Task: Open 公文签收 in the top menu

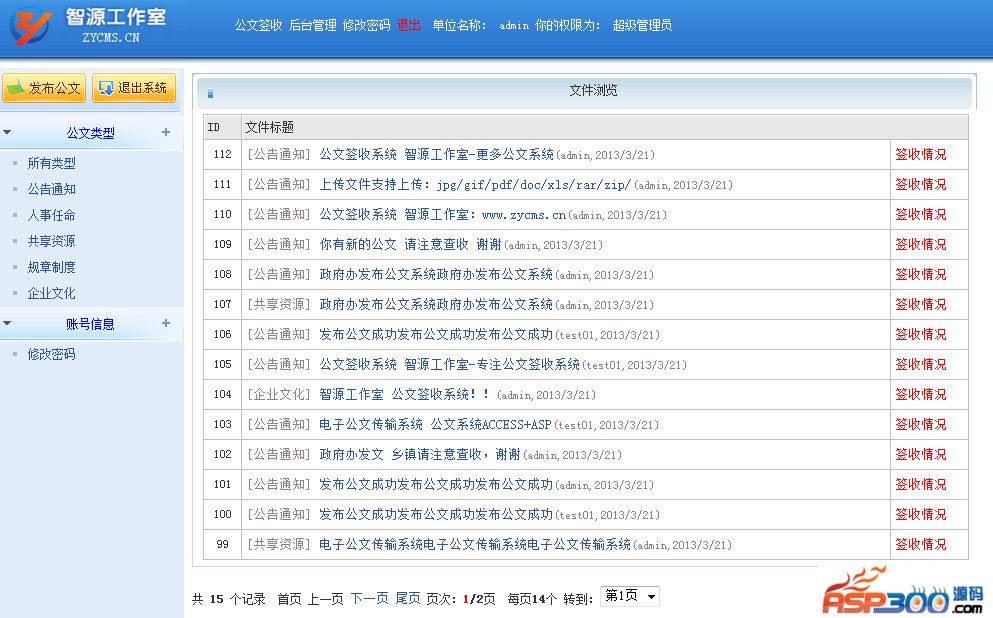Action: (x=258, y=25)
